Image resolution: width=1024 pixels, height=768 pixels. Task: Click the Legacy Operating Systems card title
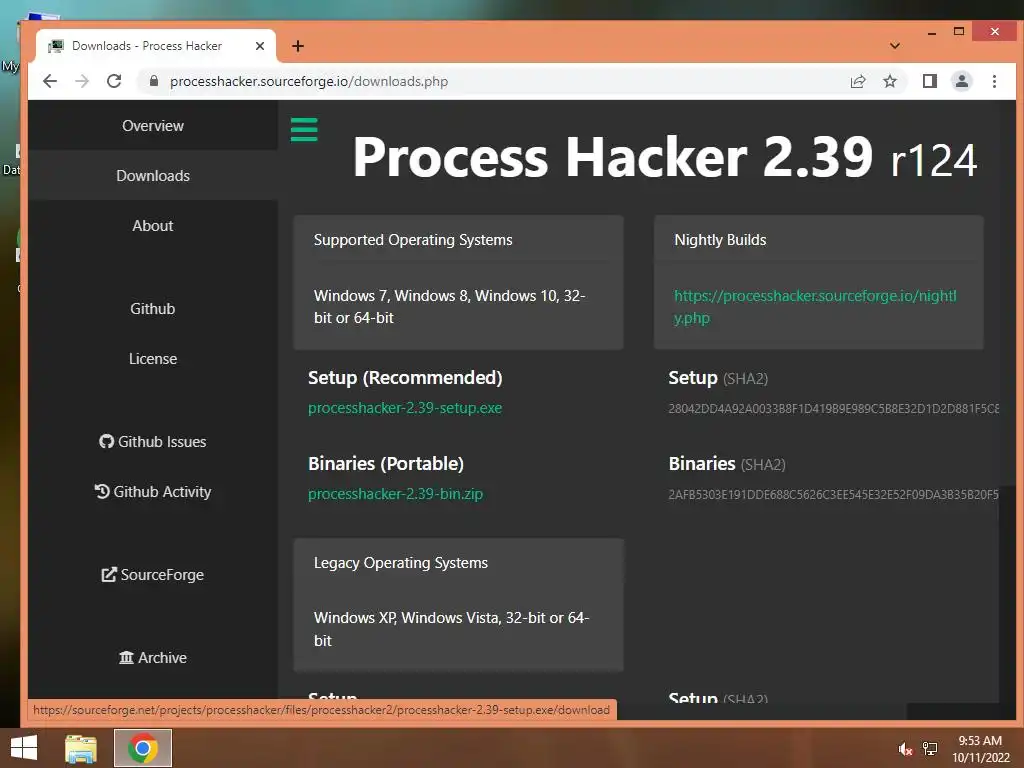click(x=400, y=563)
